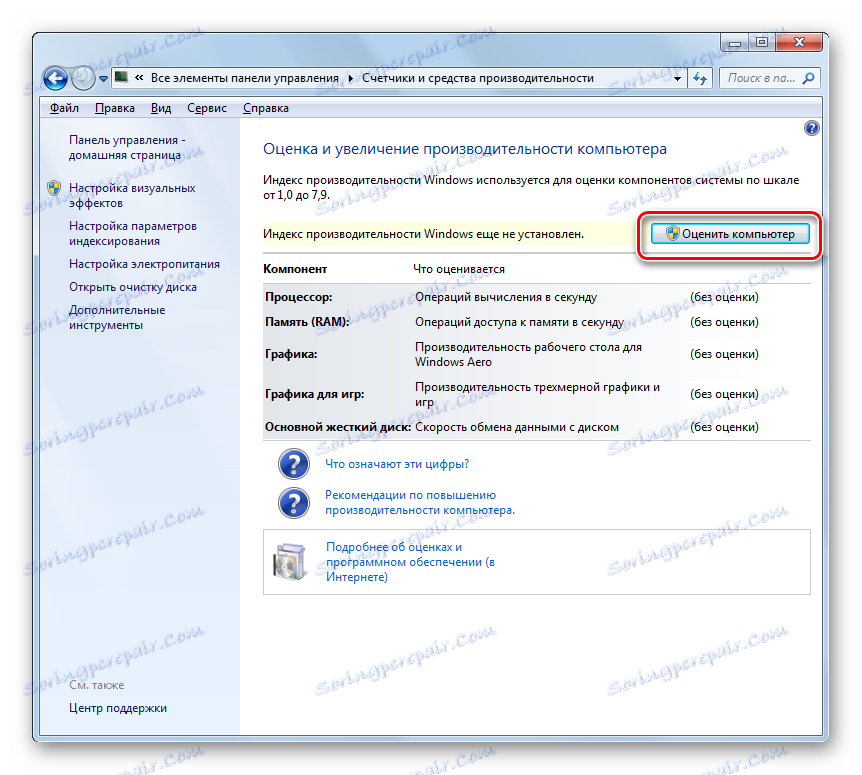
Task: Click the double chevron in the address bar
Action: coord(139,78)
